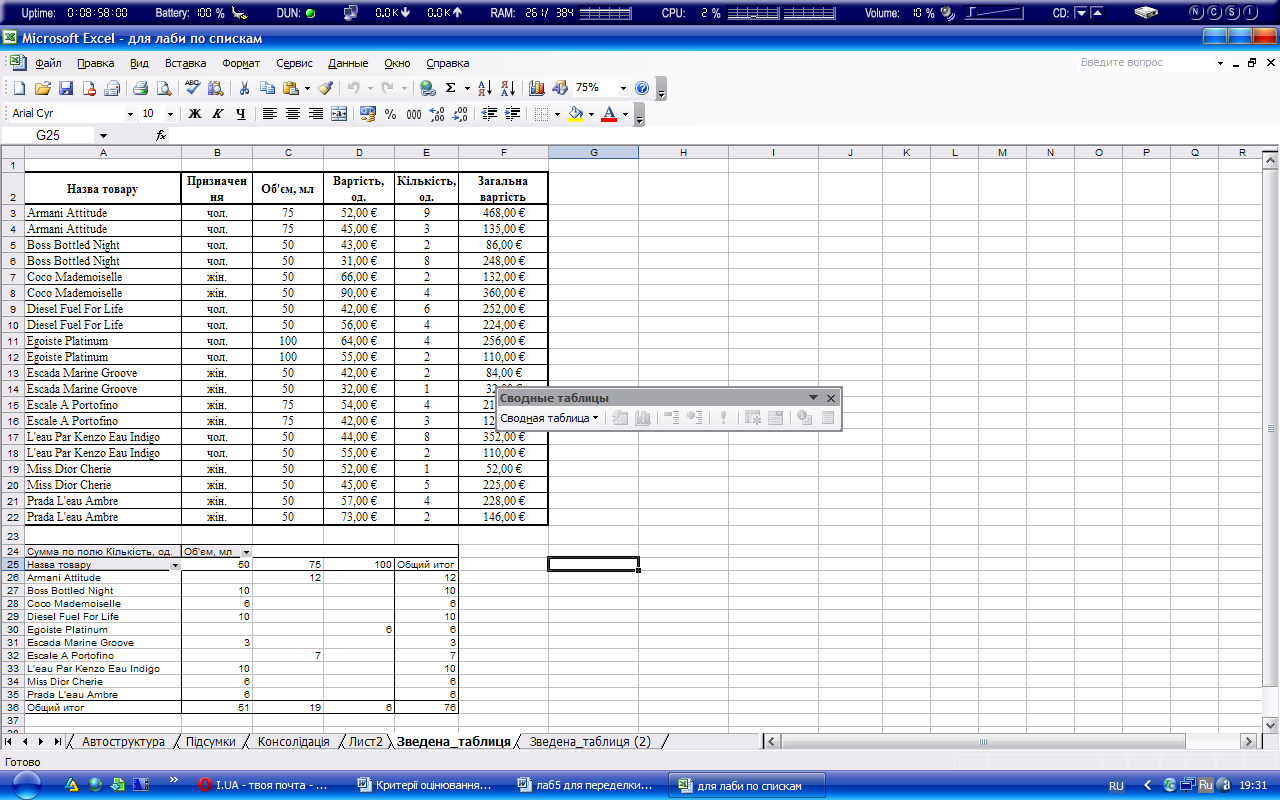Screen dimensions: 1280x800
Task: Apply currency number format
Action: click(x=368, y=114)
